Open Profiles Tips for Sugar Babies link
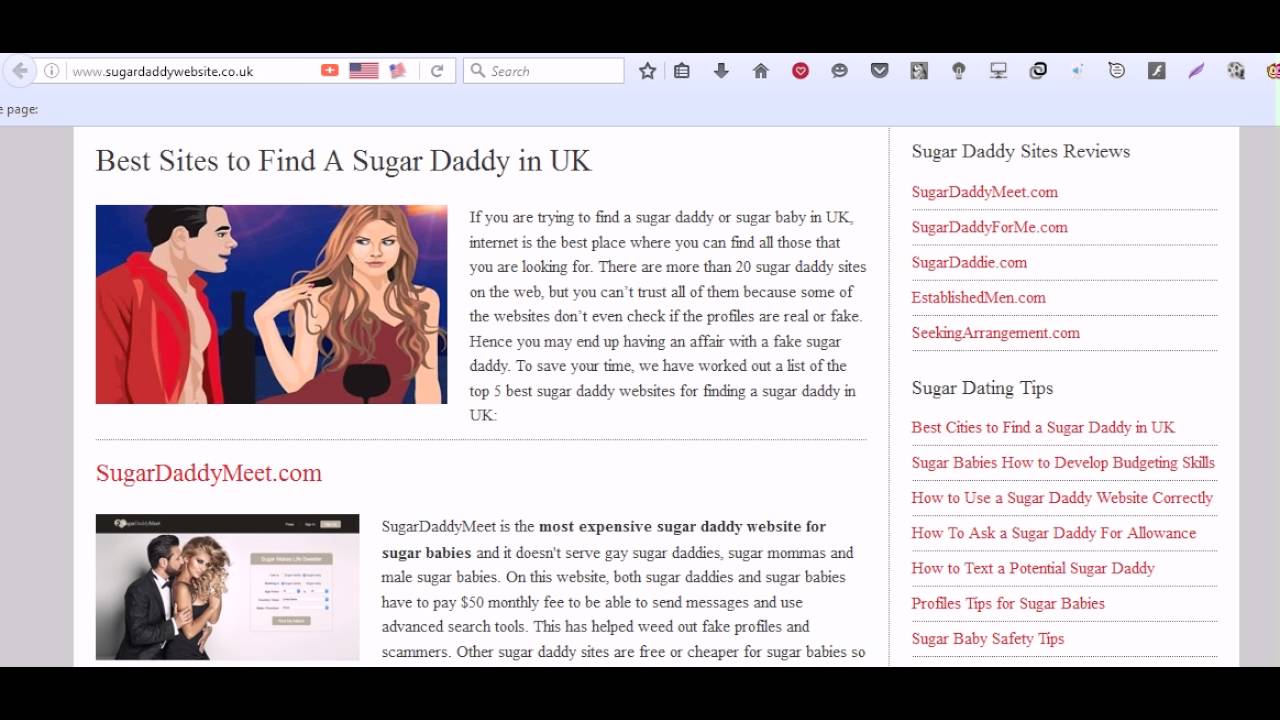This screenshot has height=720, width=1280. pos(1008,604)
